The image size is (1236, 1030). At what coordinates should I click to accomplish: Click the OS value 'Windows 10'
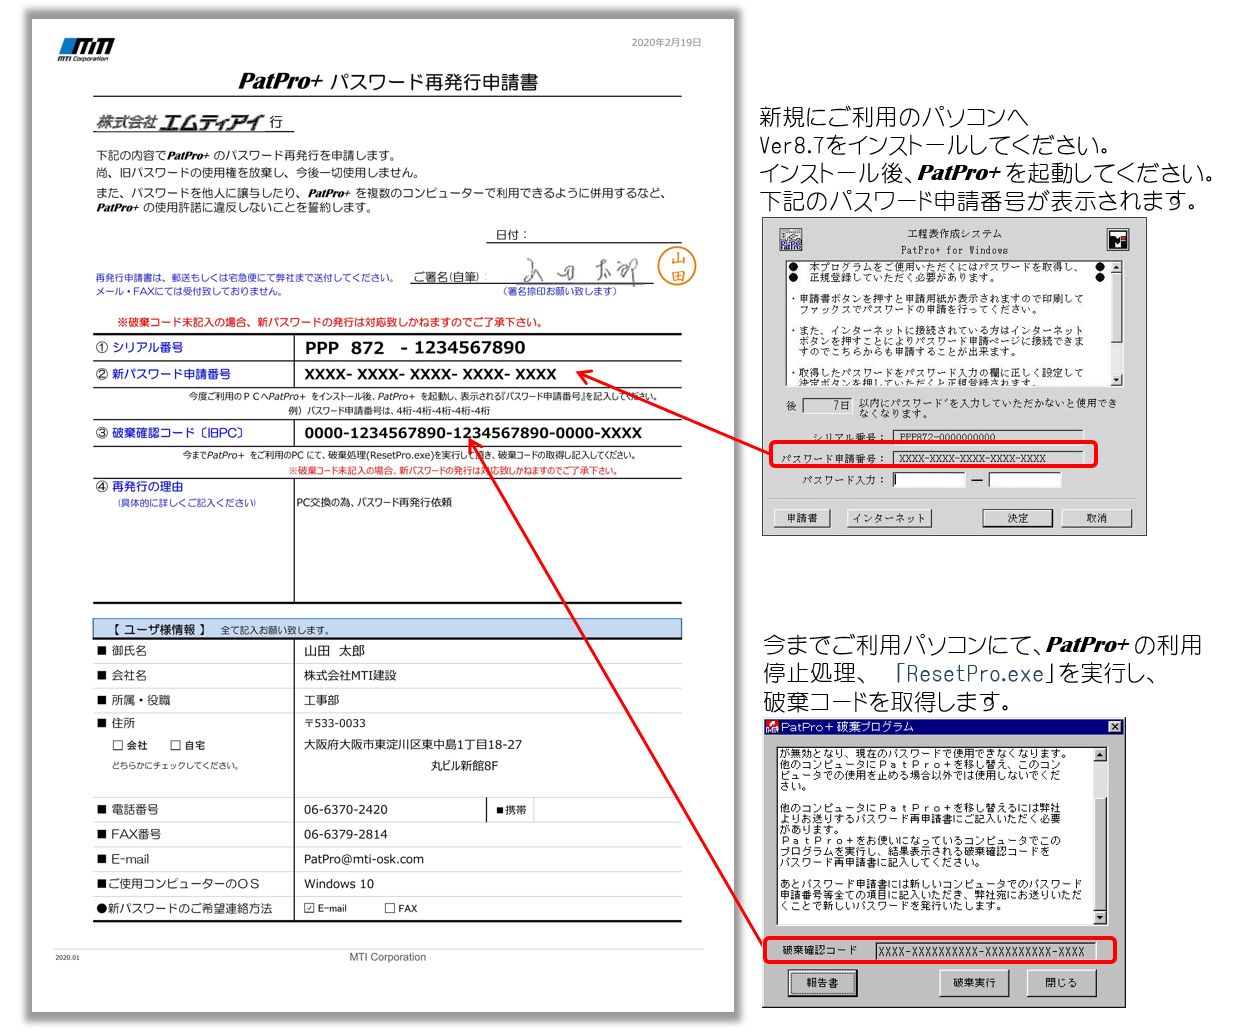(x=338, y=884)
